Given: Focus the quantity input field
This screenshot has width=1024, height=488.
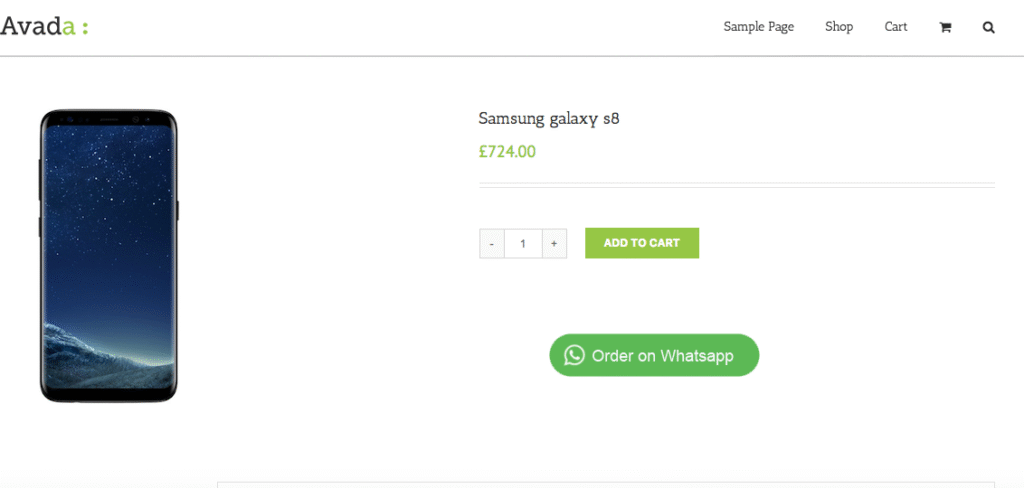Looking at the screenshot, I should point(523,243).
